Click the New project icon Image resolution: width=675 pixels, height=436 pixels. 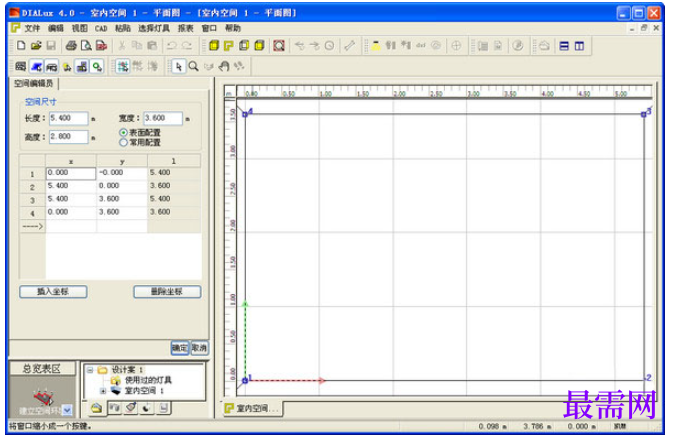click(x=21, y=45)
